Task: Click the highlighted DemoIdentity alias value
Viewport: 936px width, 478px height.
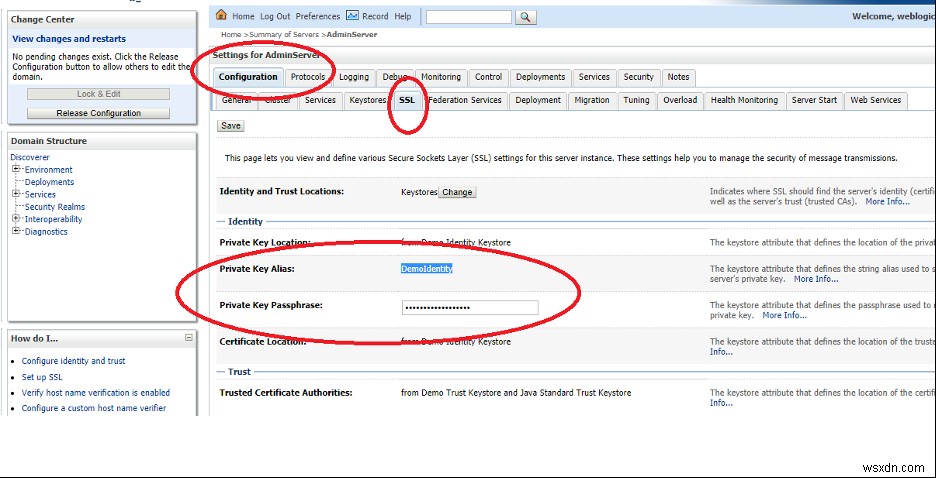Action: pos(426,269)
